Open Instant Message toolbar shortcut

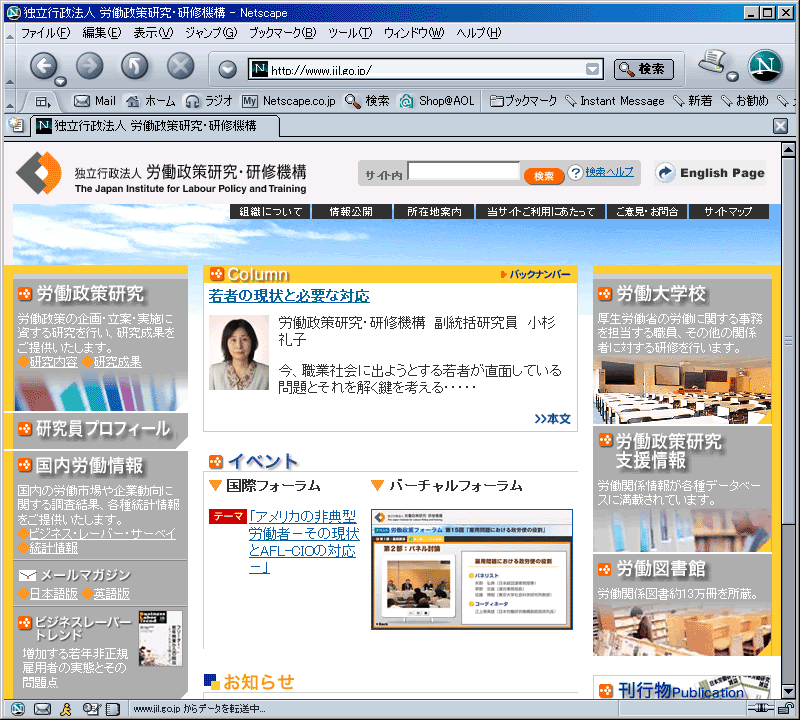pos(615,101)
